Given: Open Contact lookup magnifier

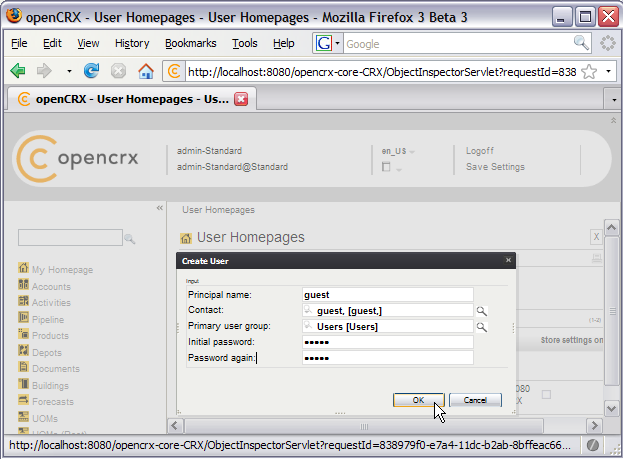Looking at the screenshot, I should tap(482, 311).
